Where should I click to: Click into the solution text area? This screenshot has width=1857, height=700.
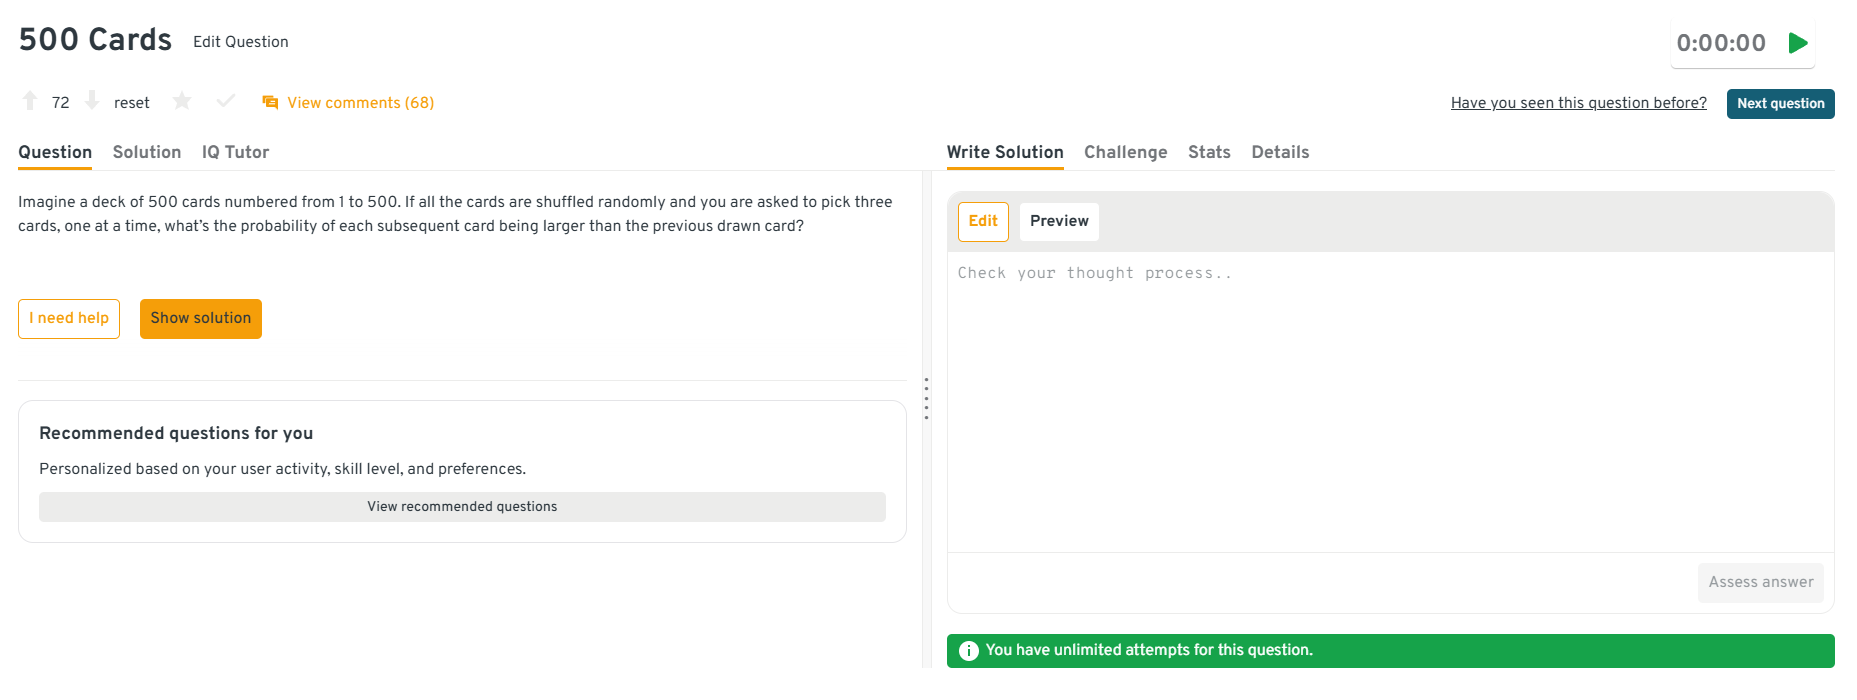[1390, 400]
